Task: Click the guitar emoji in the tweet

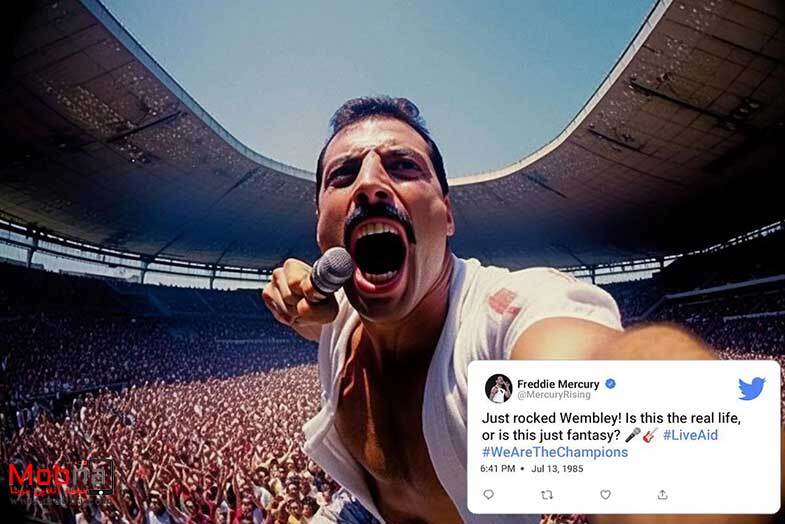Action: click(650, 434)
